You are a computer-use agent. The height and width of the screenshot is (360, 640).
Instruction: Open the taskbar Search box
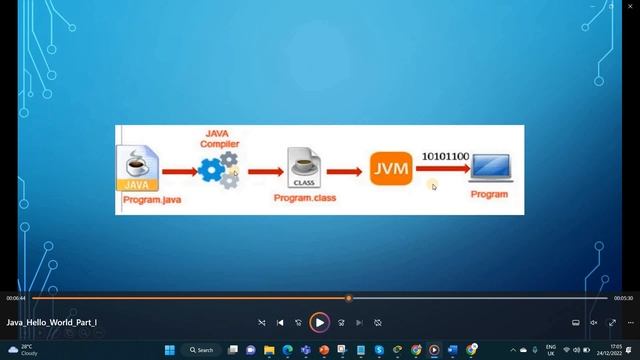[x=201, y=350]
